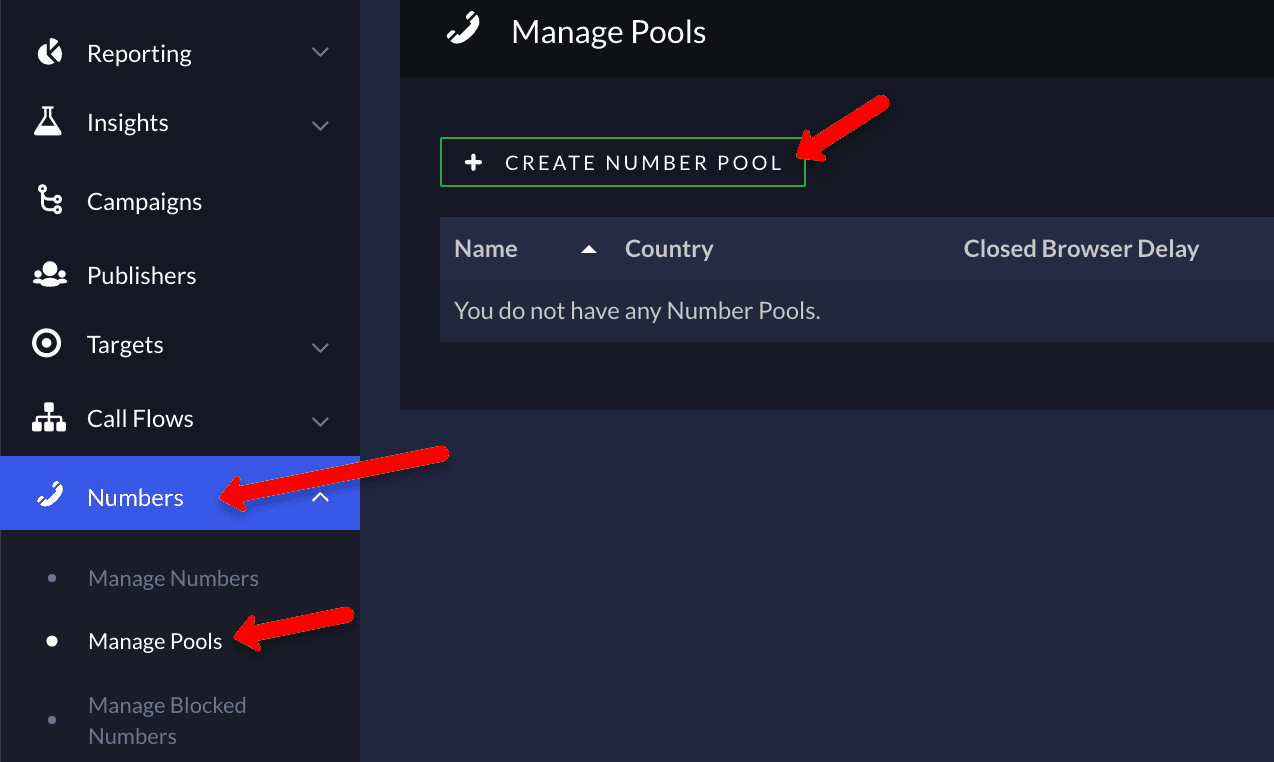Click the Campaigns branch icon
1274x762 pixels.
[49, 200]
